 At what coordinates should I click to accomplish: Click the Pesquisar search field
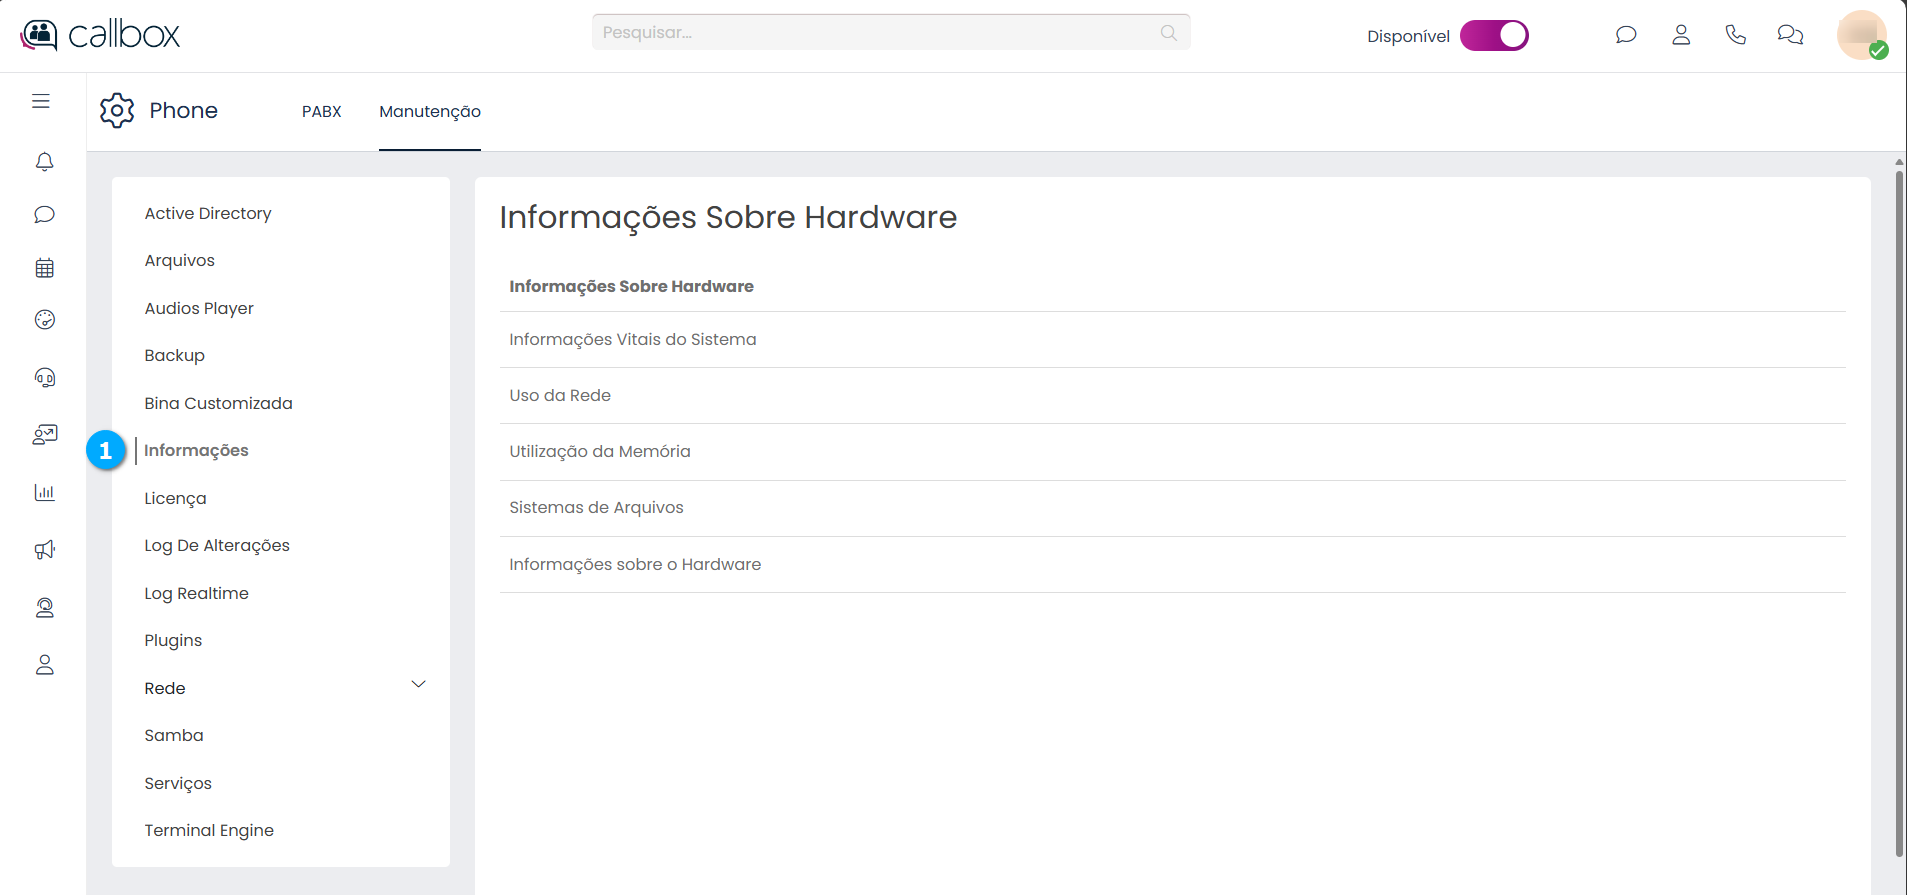point(880,33)
